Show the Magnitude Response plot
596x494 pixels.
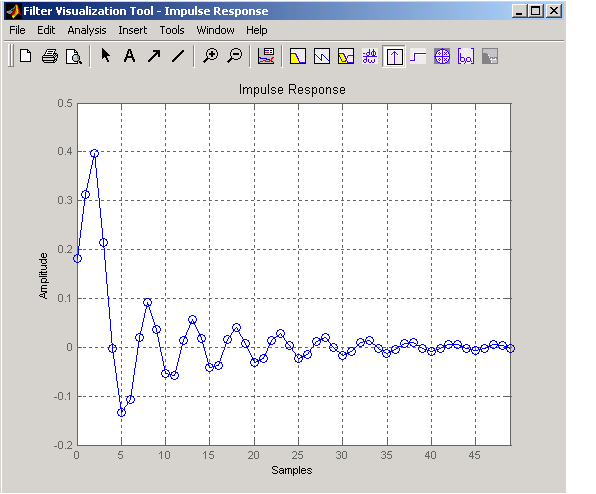coord(298,56)
